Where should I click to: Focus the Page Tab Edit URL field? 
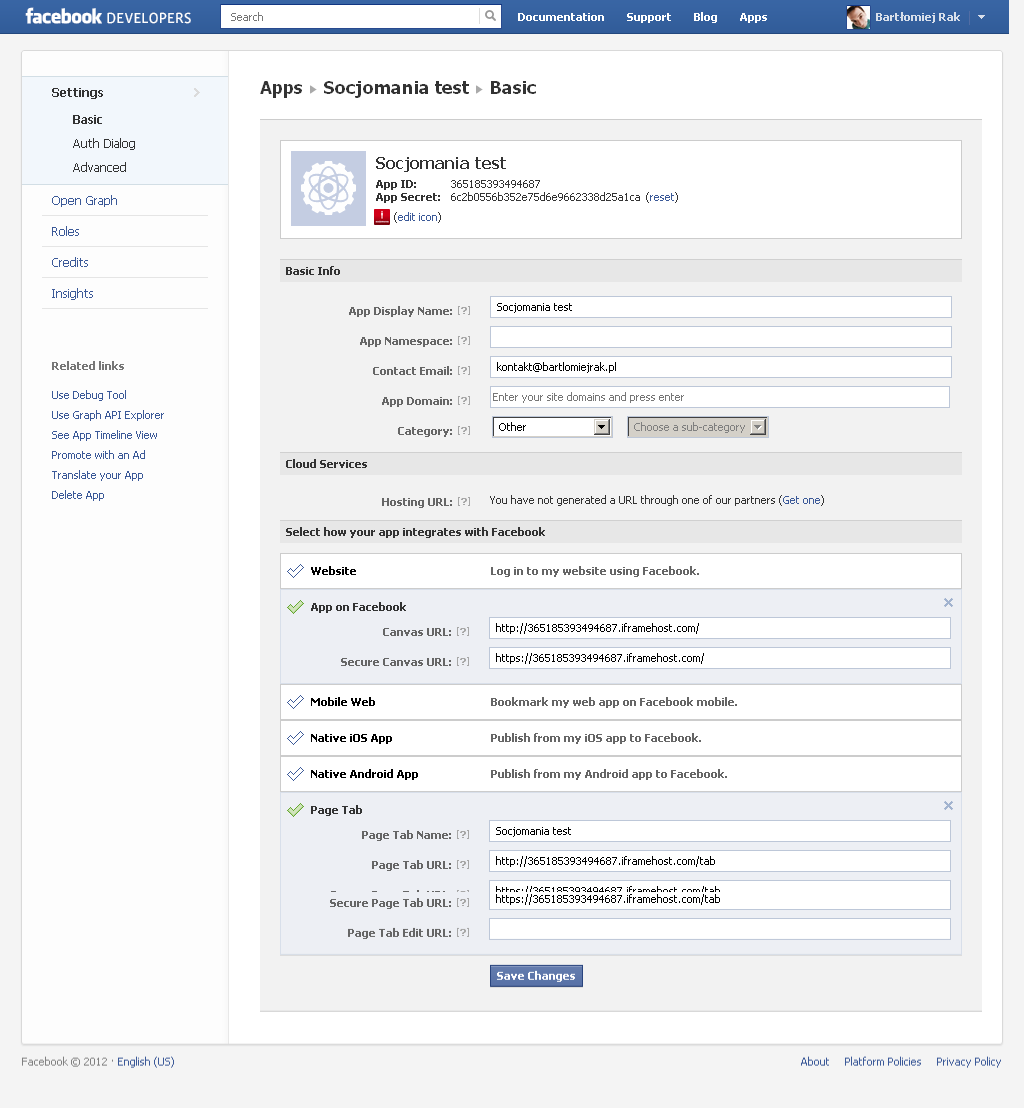pyautogui.click(x=719, y=929)
